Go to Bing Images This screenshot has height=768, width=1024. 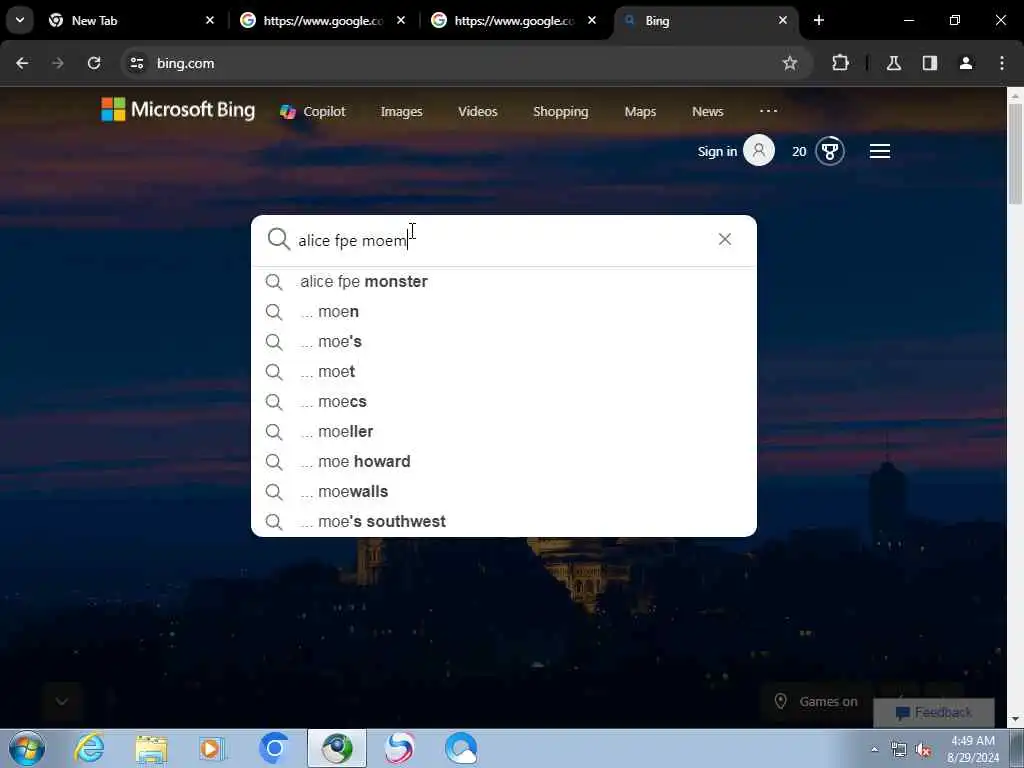[x=402, y=112]
